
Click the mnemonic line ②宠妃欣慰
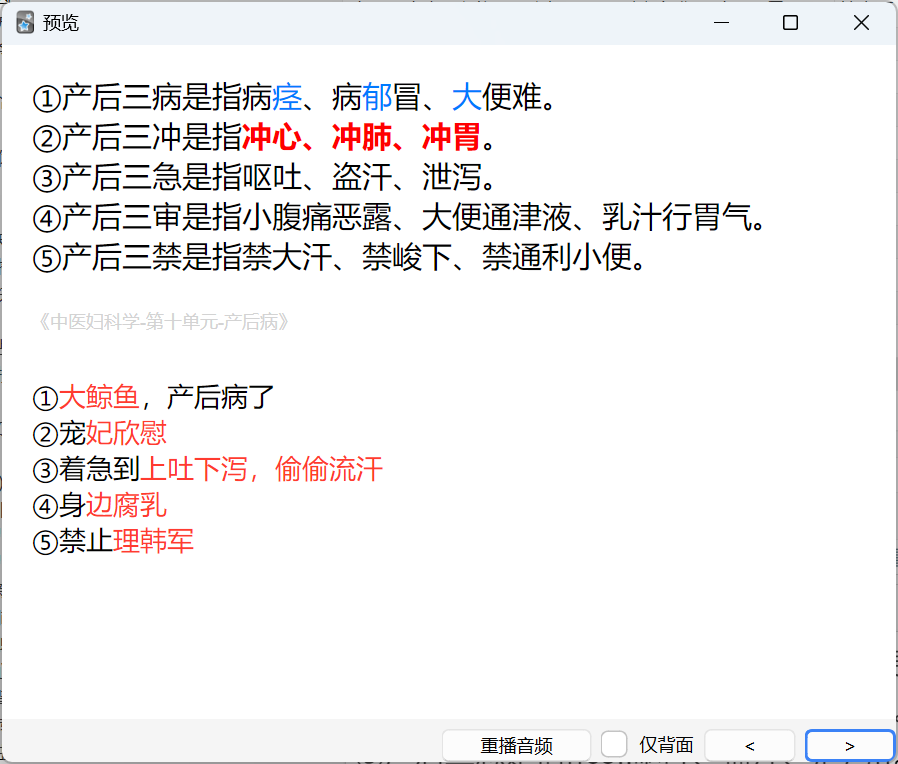pyautogui.click(x=100, y=433)
